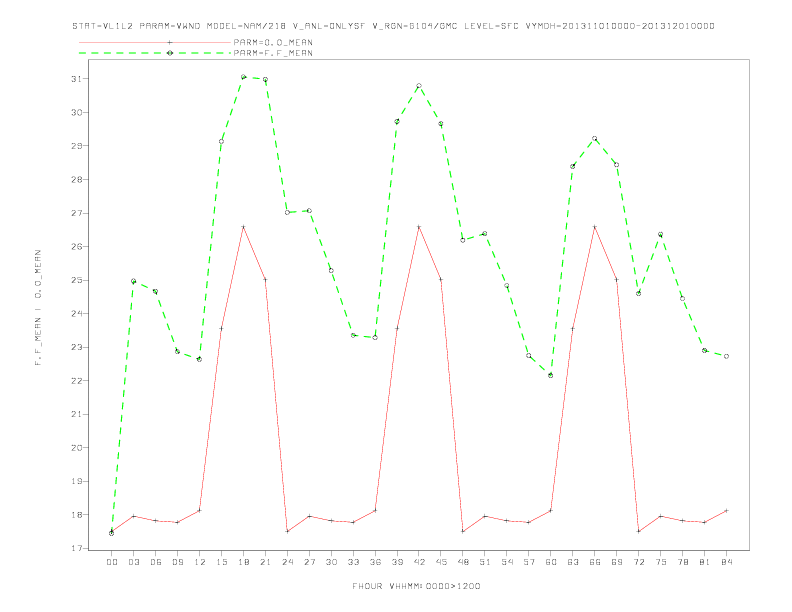The width and height of the screenshot is (792, 612).
Task: Select the green dashed legend sample marker
Action: pos(170,53)
